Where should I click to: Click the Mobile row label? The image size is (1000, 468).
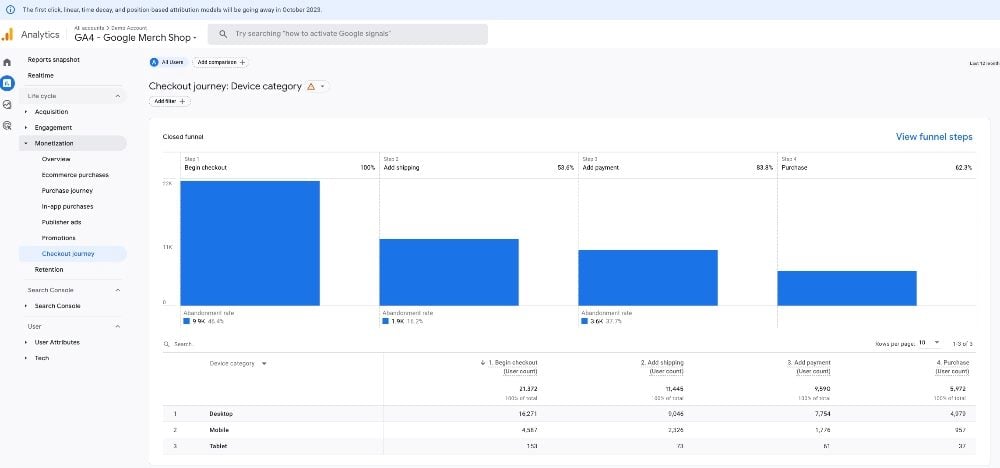click(219, 430)
